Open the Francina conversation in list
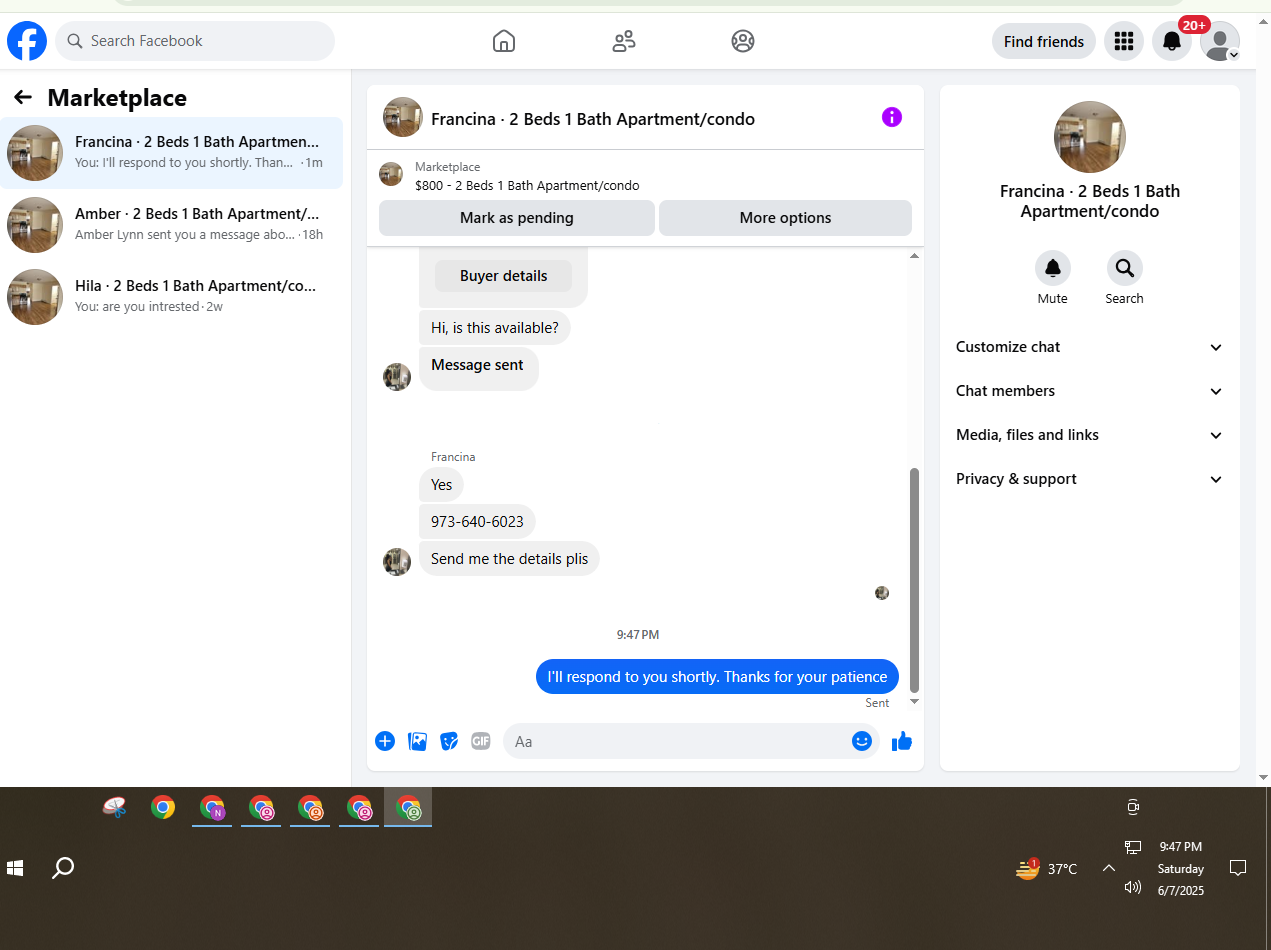The height and width of the screenshot is (950, 1271). click(x=171, y=153)
